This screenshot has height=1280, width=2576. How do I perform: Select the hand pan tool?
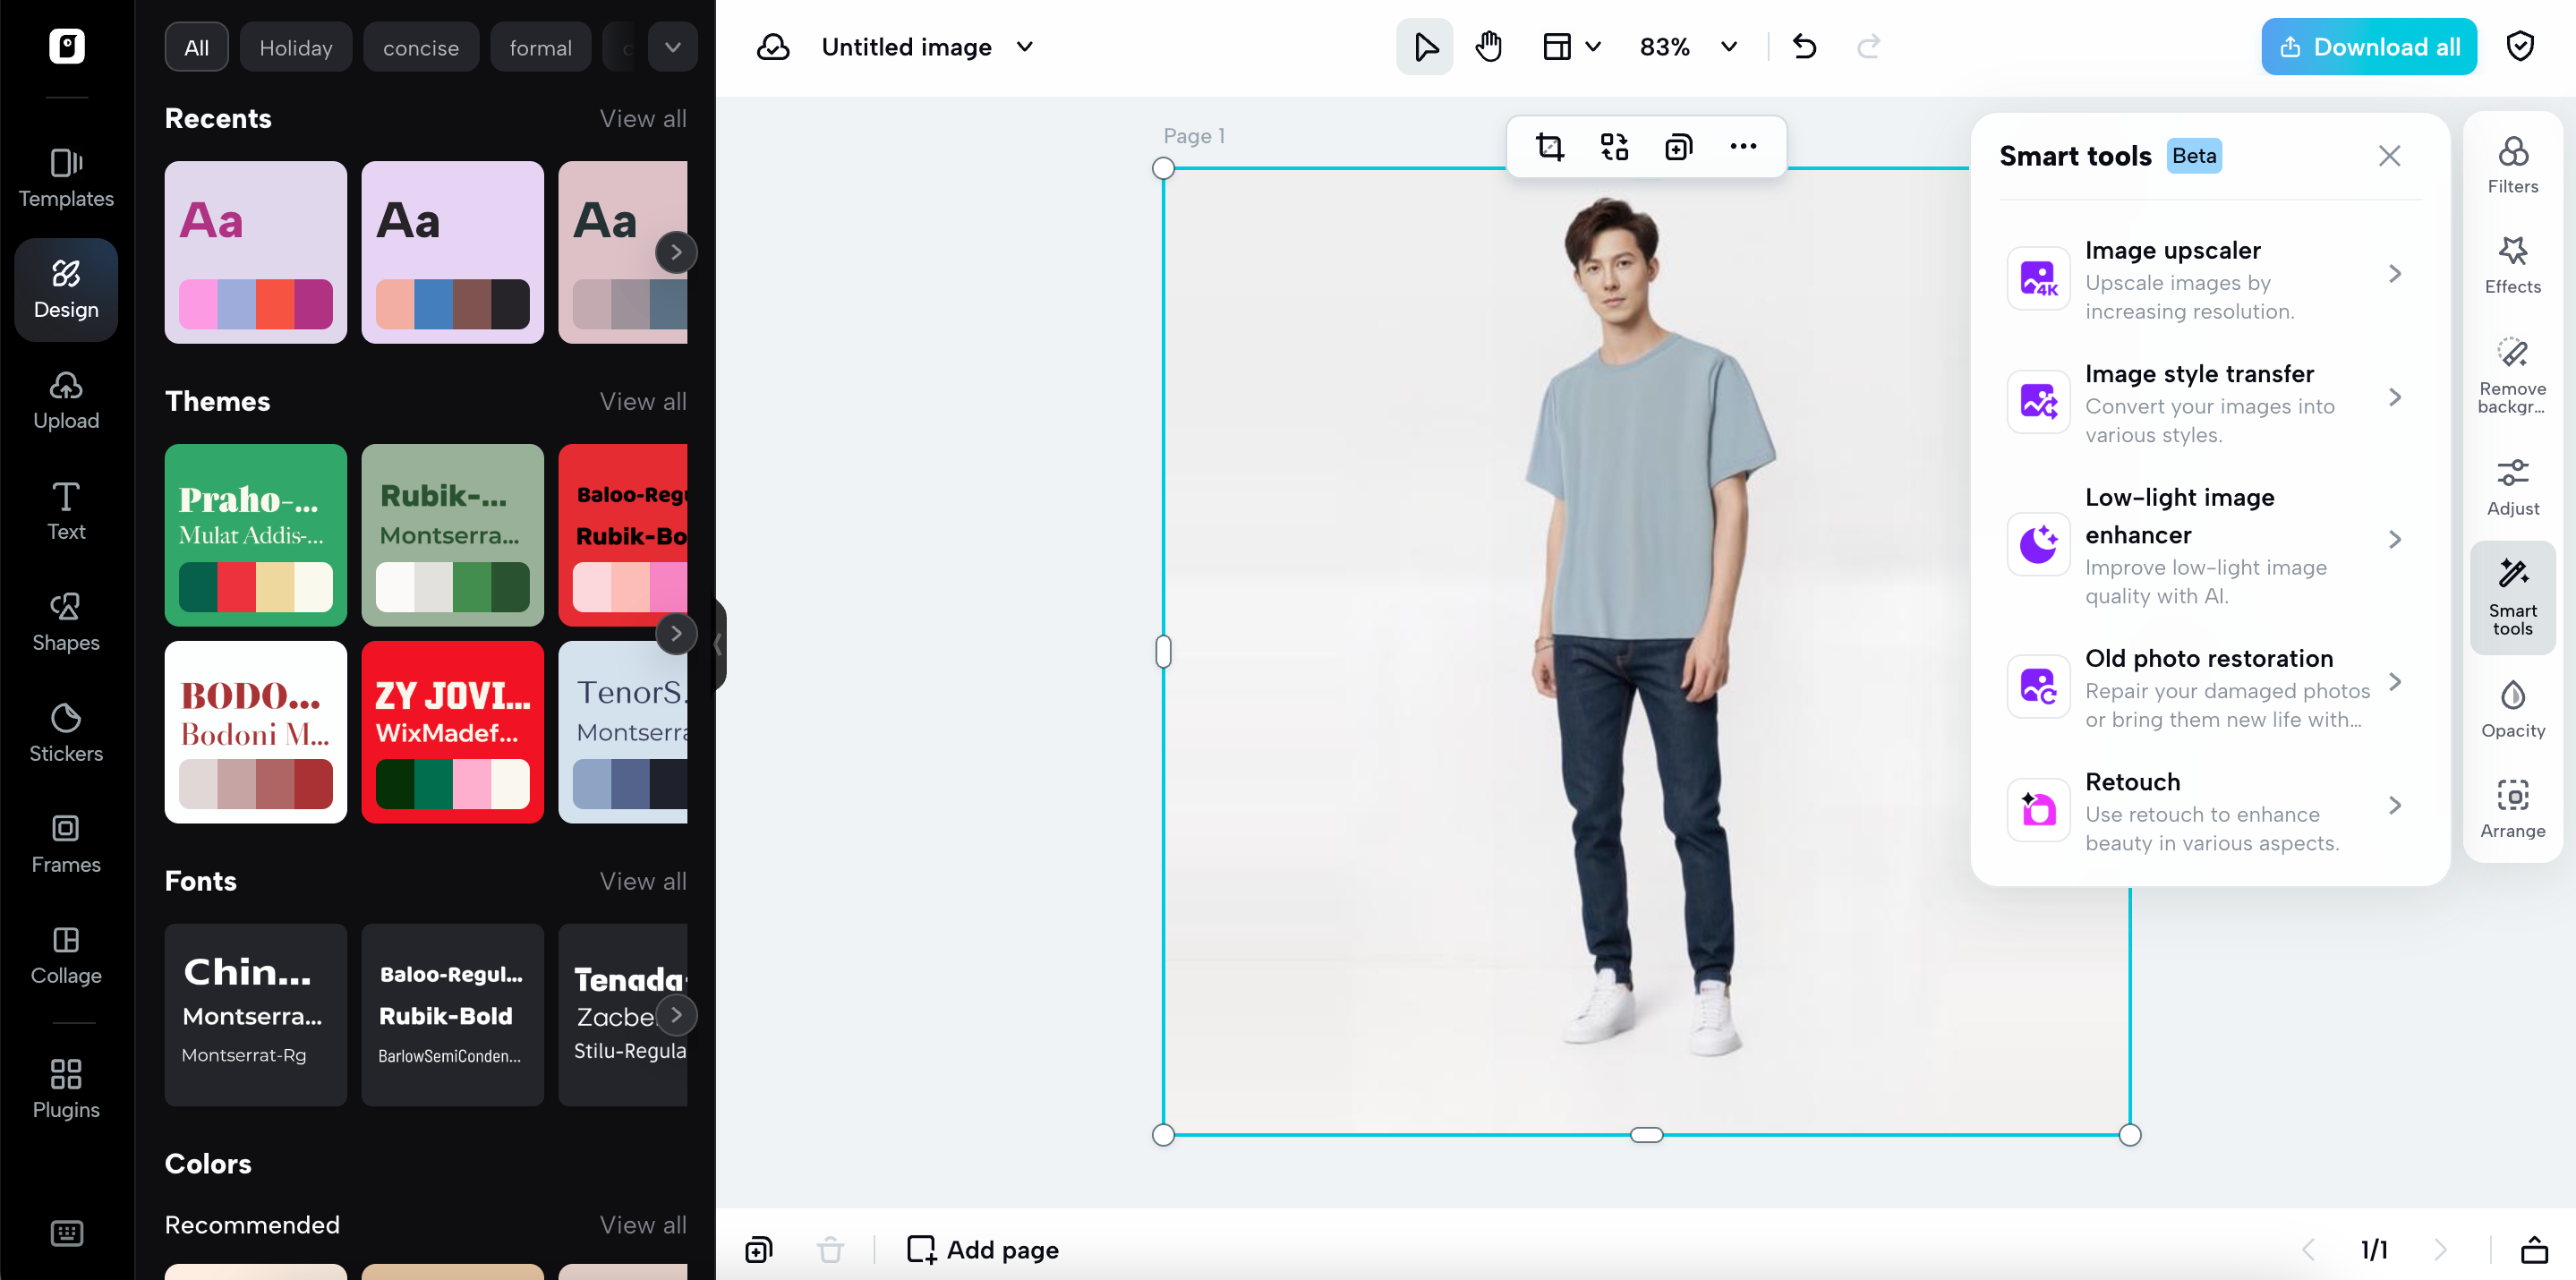(x=1488, y=46)
